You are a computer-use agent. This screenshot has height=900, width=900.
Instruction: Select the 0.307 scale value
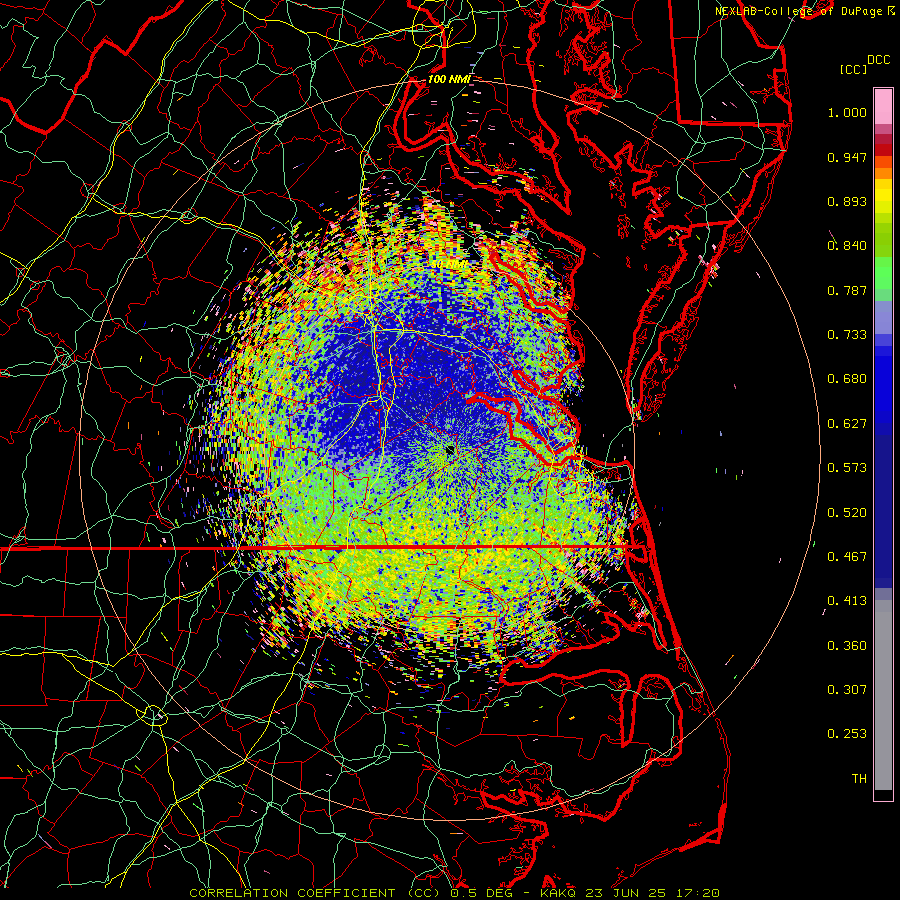pos(847,690)
